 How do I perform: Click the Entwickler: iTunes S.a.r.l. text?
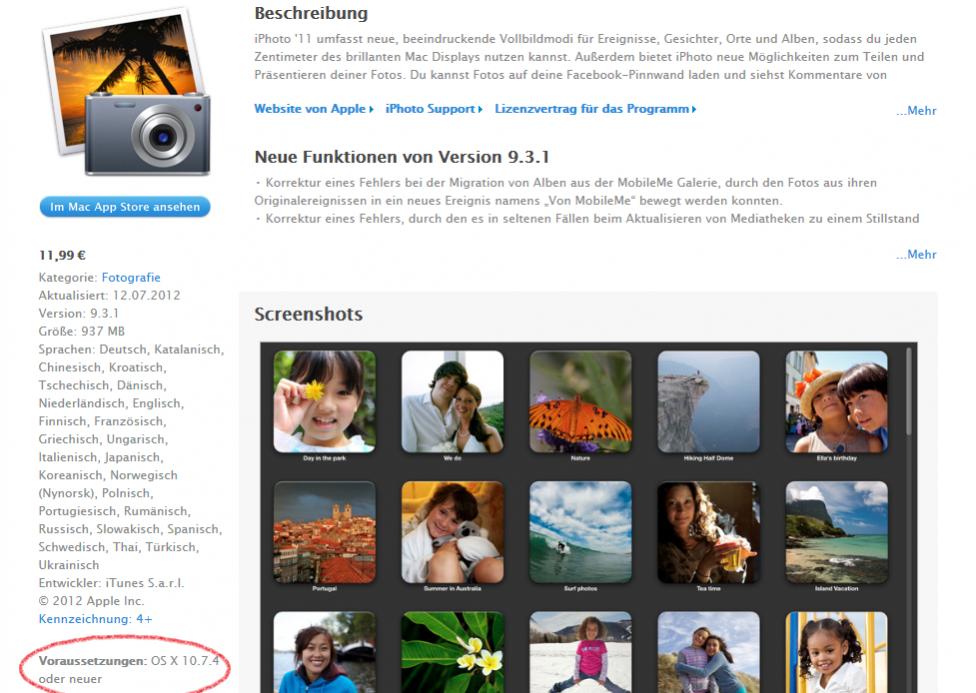[111, 583]
